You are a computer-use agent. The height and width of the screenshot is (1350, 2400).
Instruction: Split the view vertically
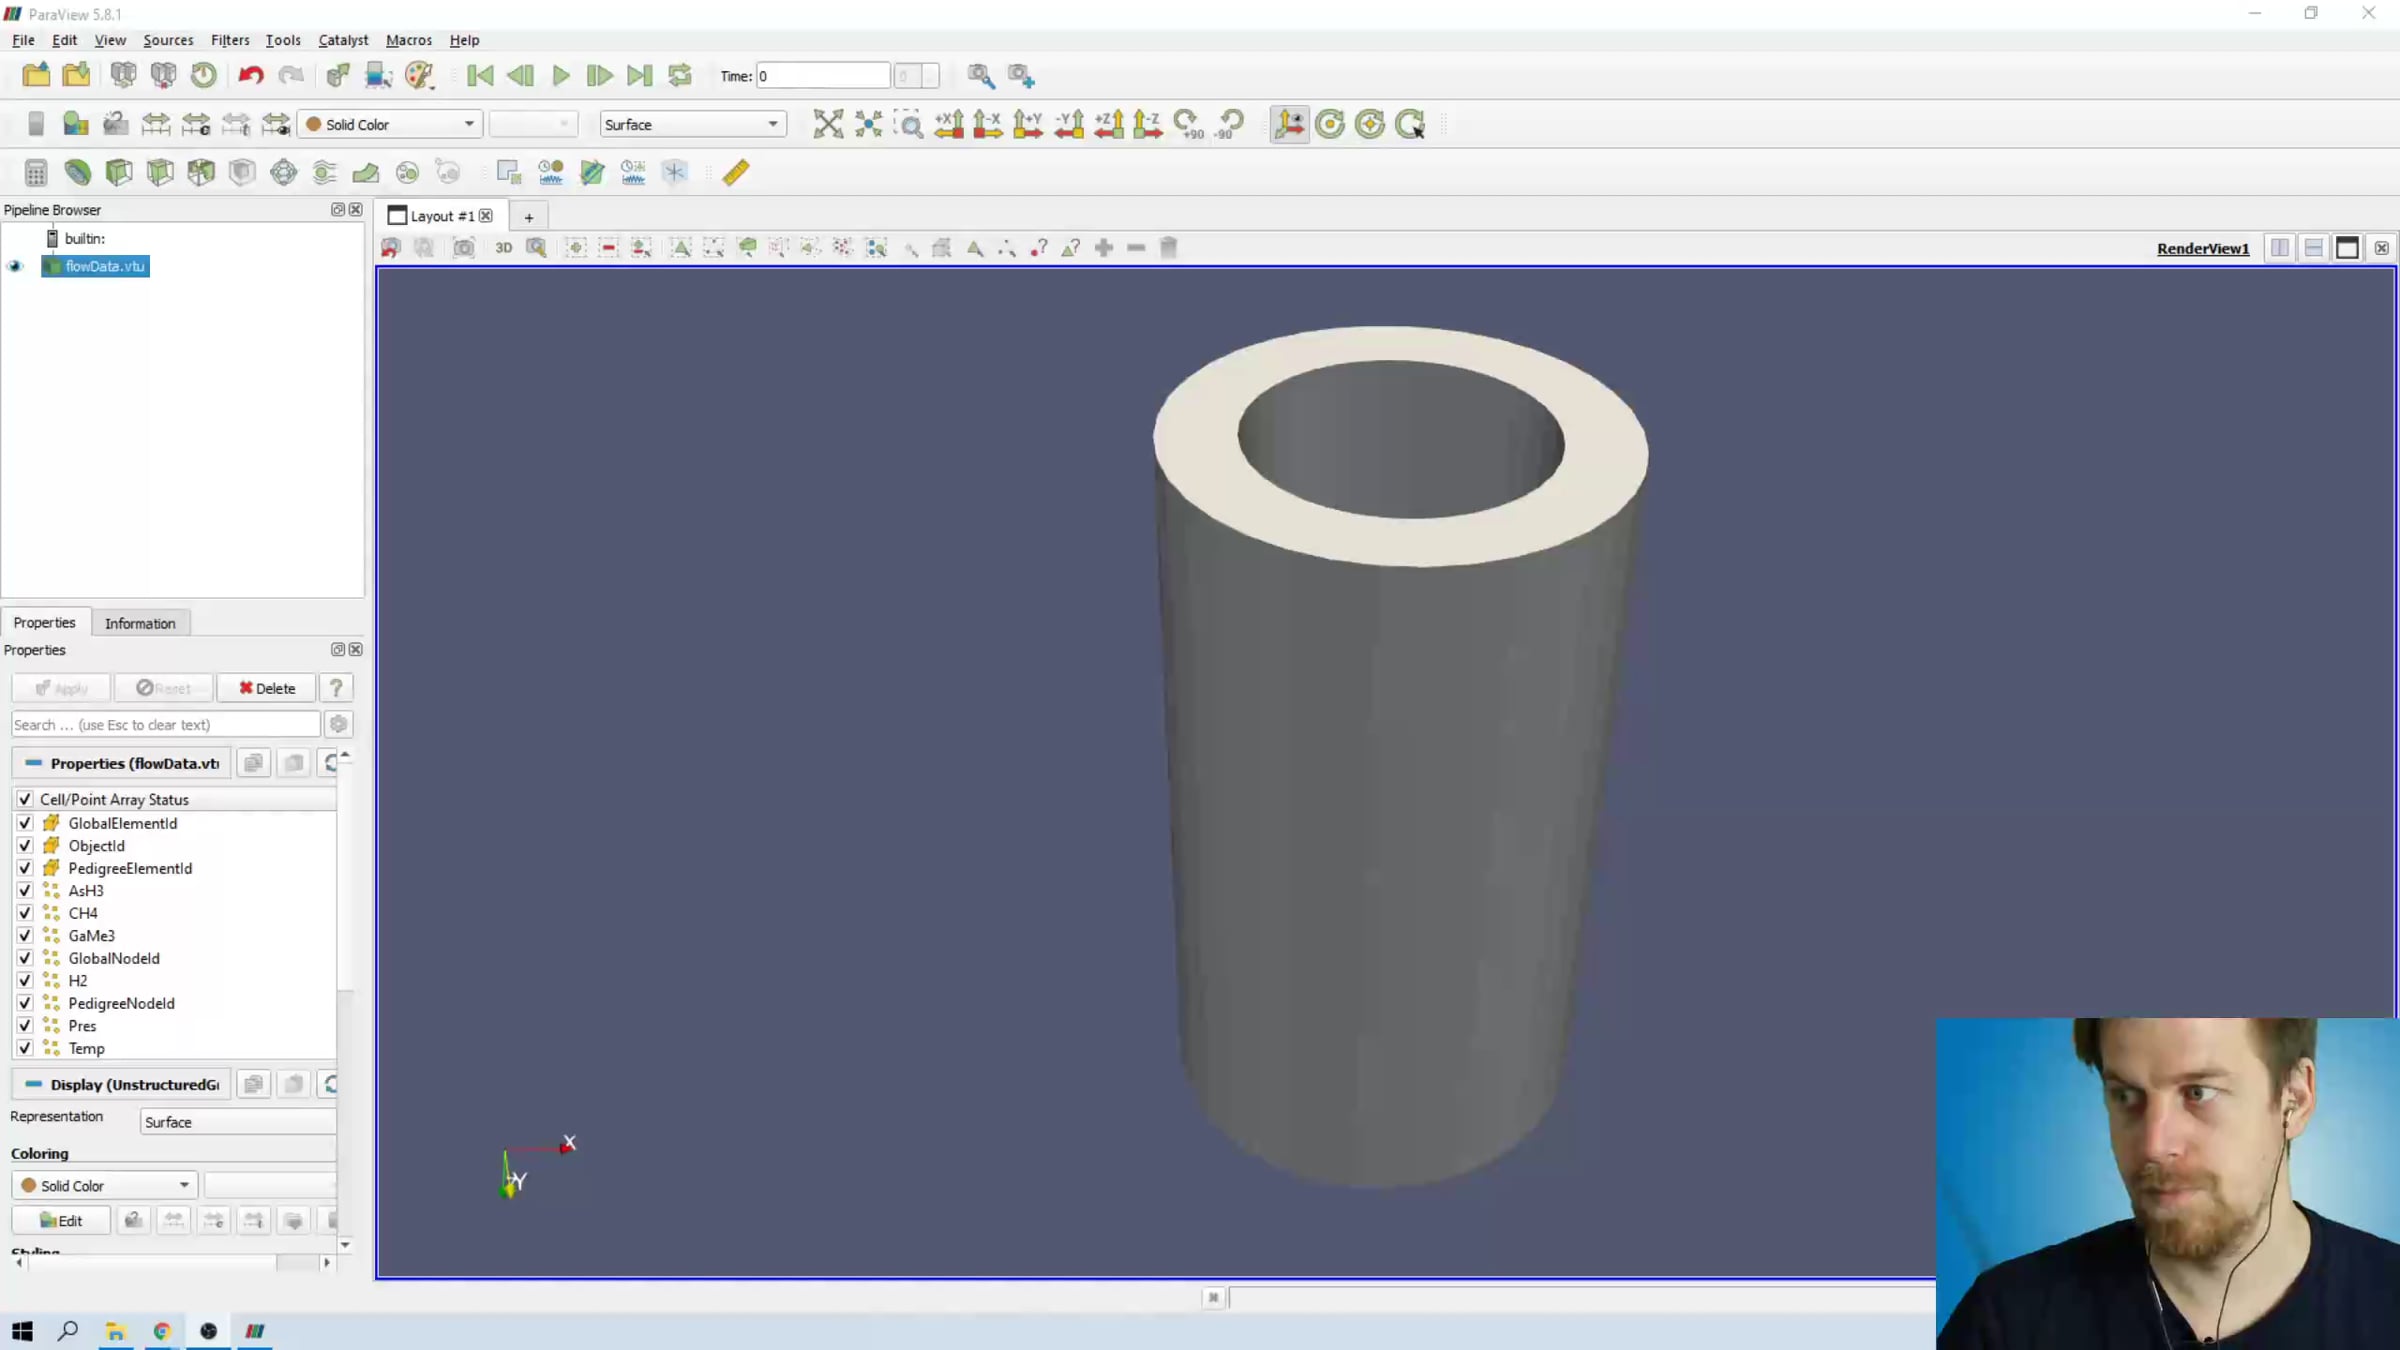(x=2314, y=248)
